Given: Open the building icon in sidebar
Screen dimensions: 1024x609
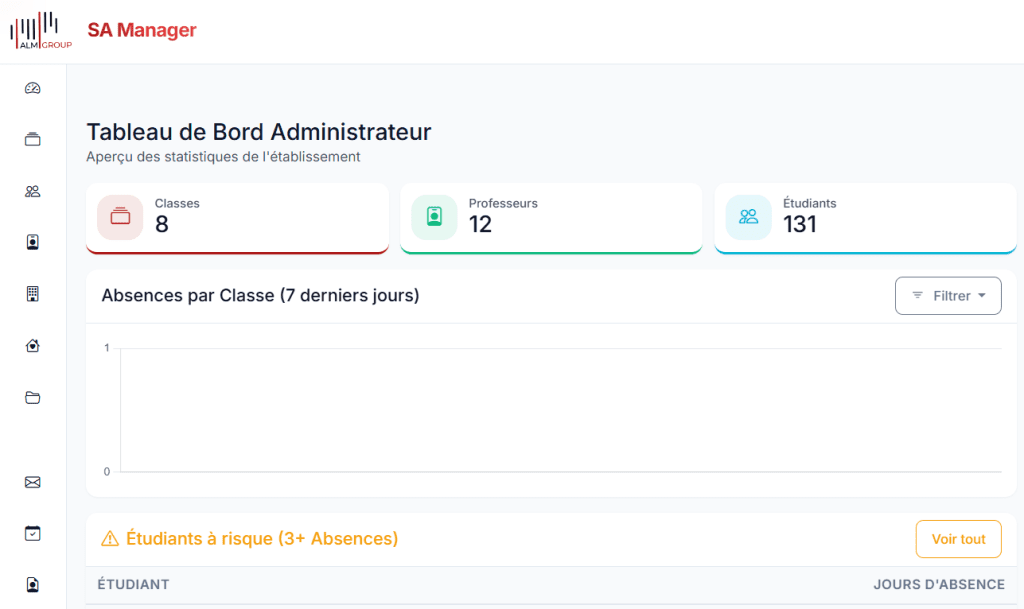Looking at the screenshot, I should click(x=33, y=294).
